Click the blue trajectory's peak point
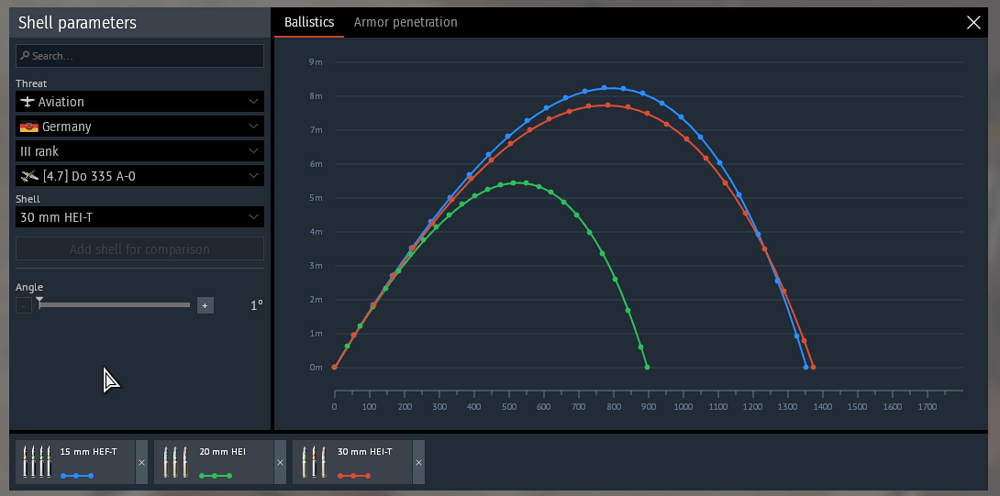Image resolution: width=1000 pixels, height=496 pixels. 605,87
